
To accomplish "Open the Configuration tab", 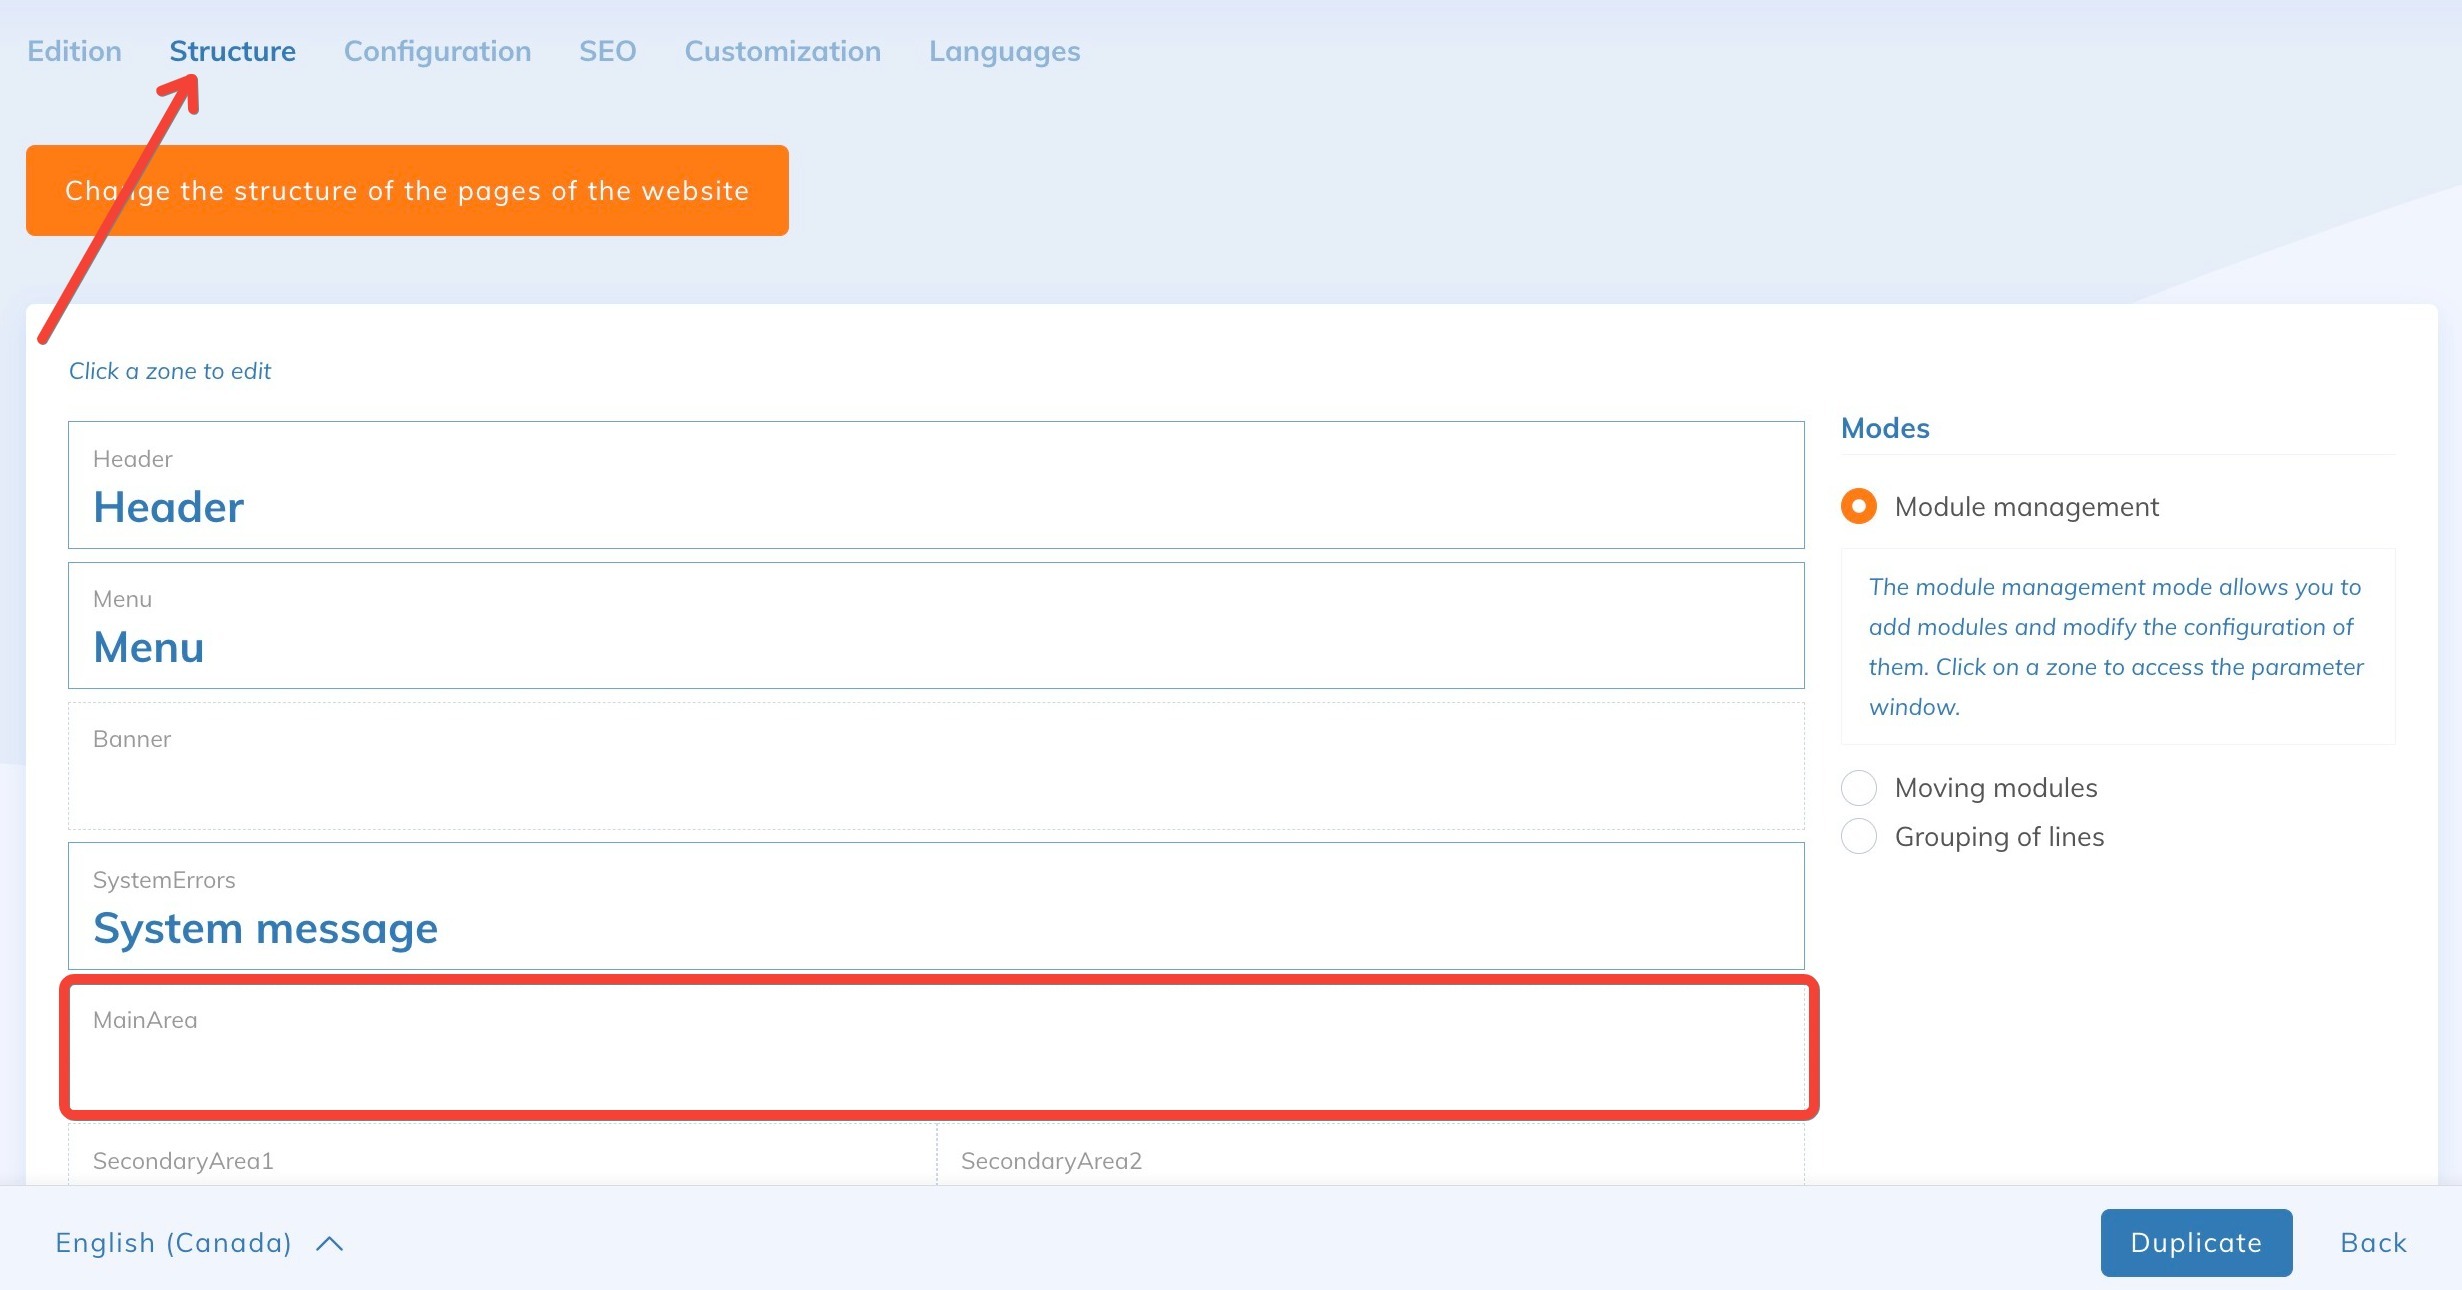I will pyautogui.click(x=437, y=51).
